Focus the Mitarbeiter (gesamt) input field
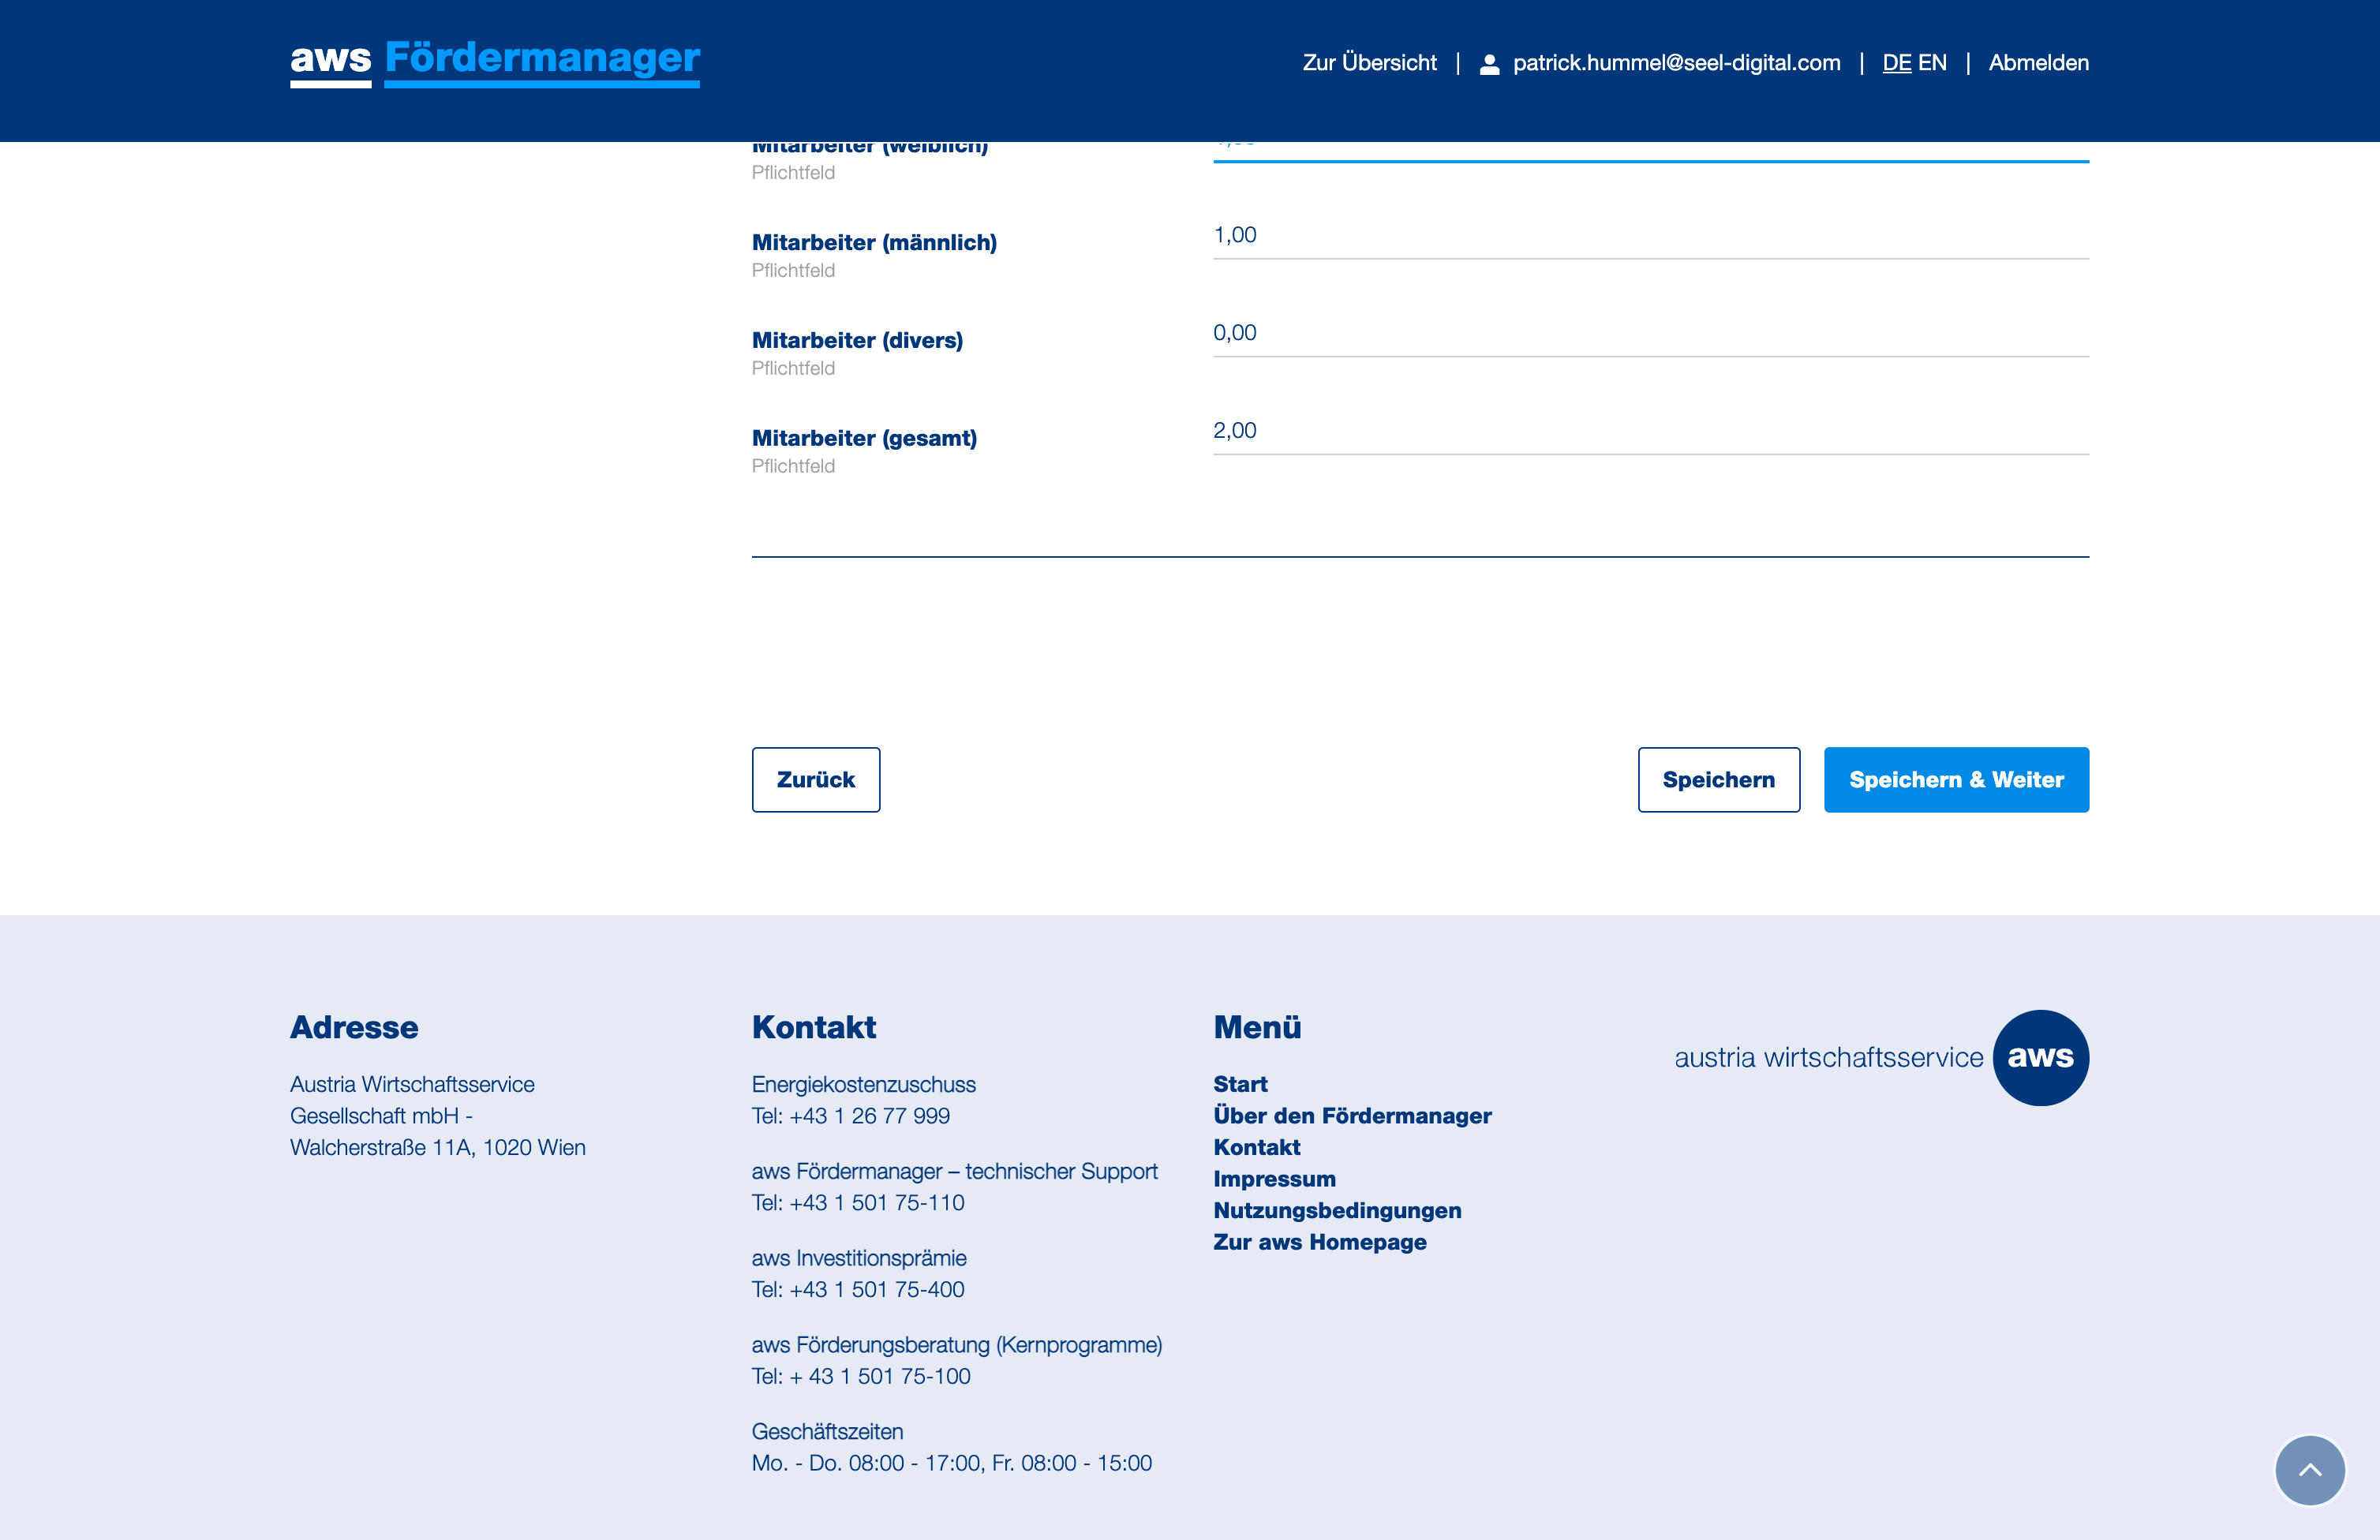Viewport: 2380px width, 1540px height. click(1651, 432)
